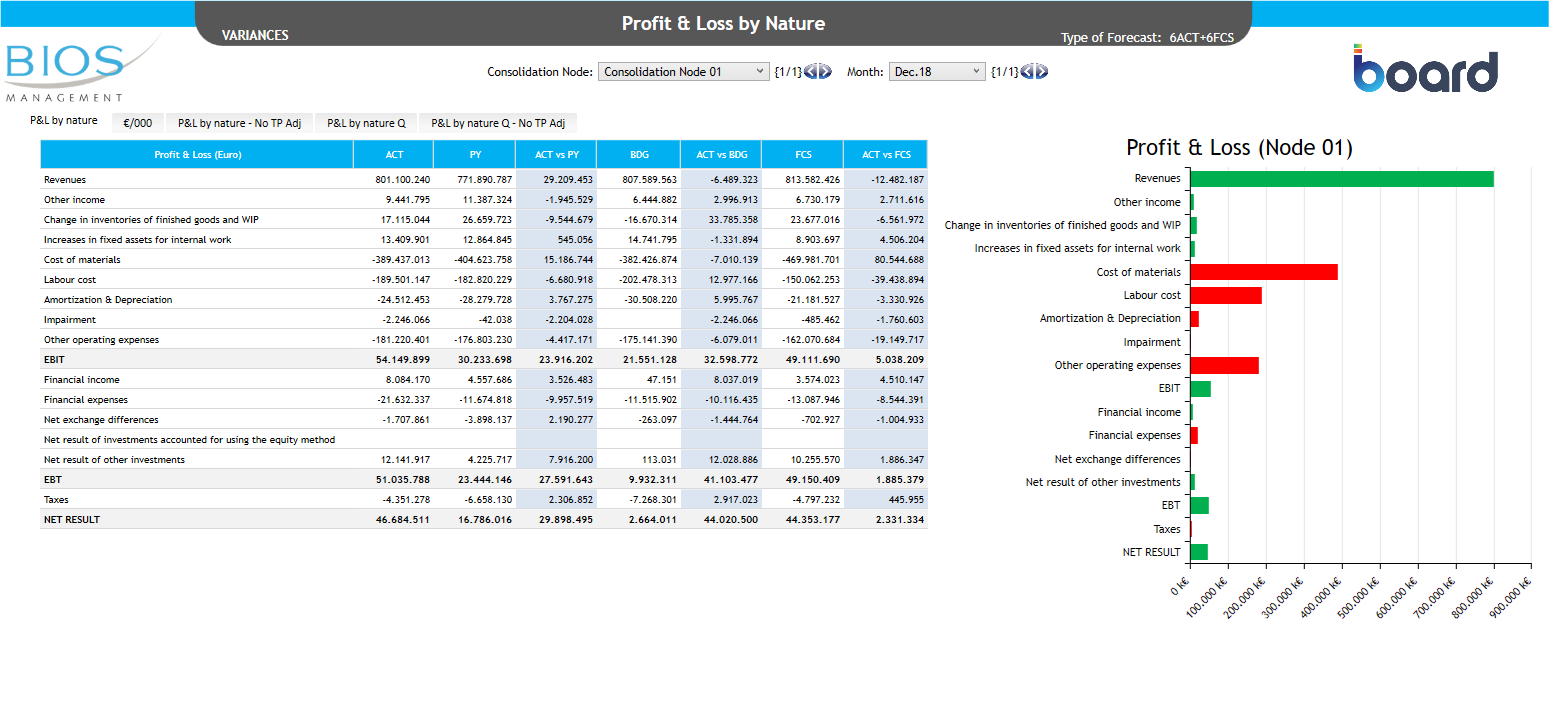This screenshot has width=1551, height=716.
Task: Click the green Revenues bar in the chart
Action: click(1342, 179)
